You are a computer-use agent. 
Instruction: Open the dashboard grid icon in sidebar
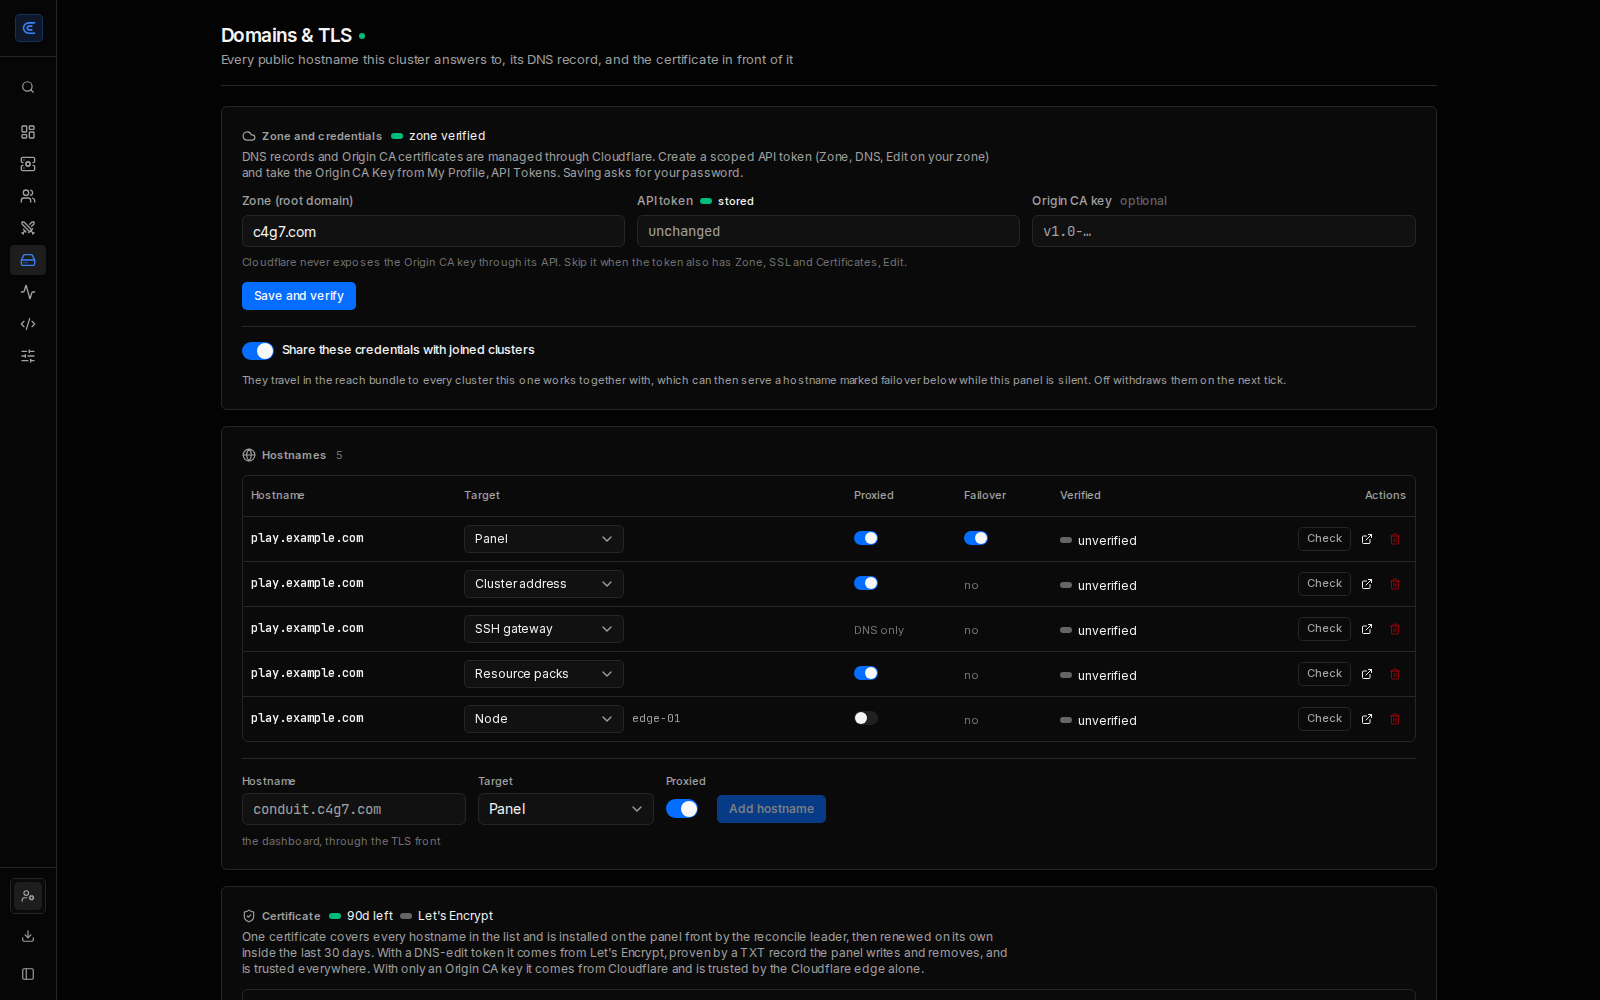tap(28, 132)
